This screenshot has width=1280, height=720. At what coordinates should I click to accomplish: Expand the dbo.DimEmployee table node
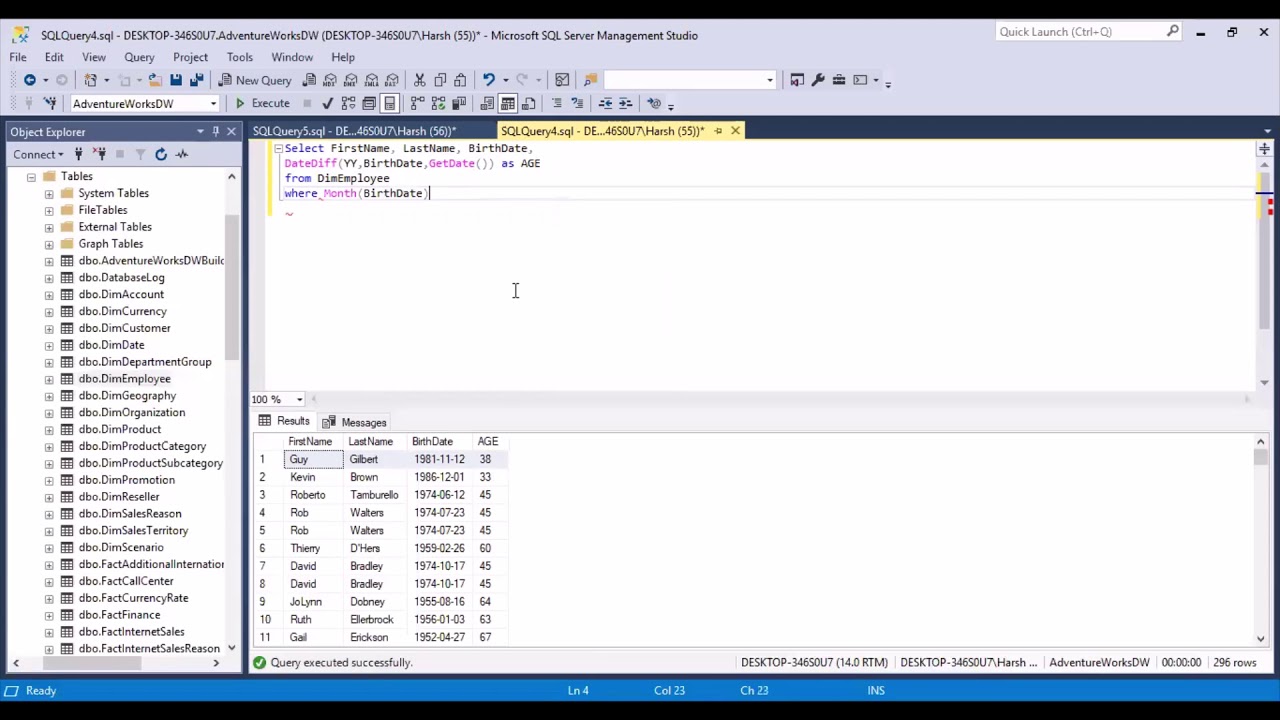click(x=49, y=379)
